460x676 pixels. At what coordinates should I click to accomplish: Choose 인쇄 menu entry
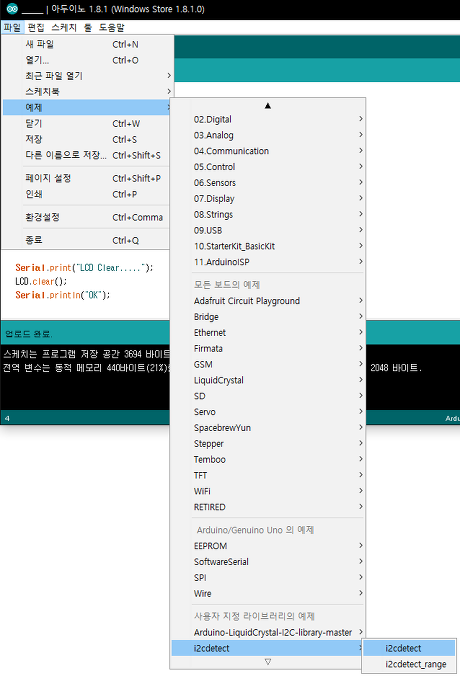pyautogui.click(x=88, y=194)
